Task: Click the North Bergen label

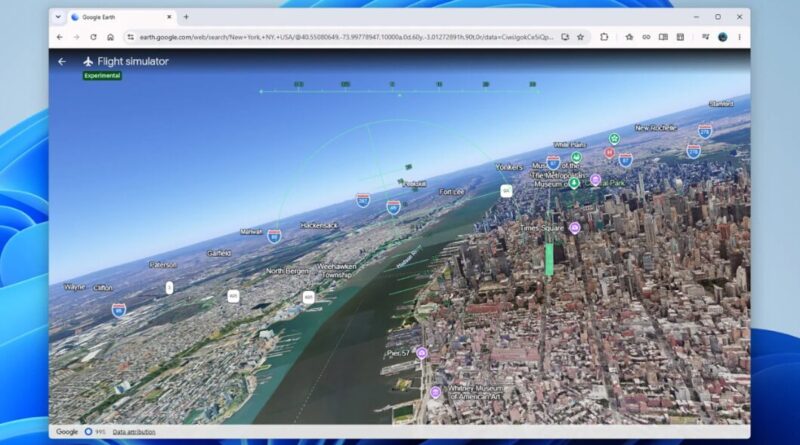Action: click(x=288, y=271)
